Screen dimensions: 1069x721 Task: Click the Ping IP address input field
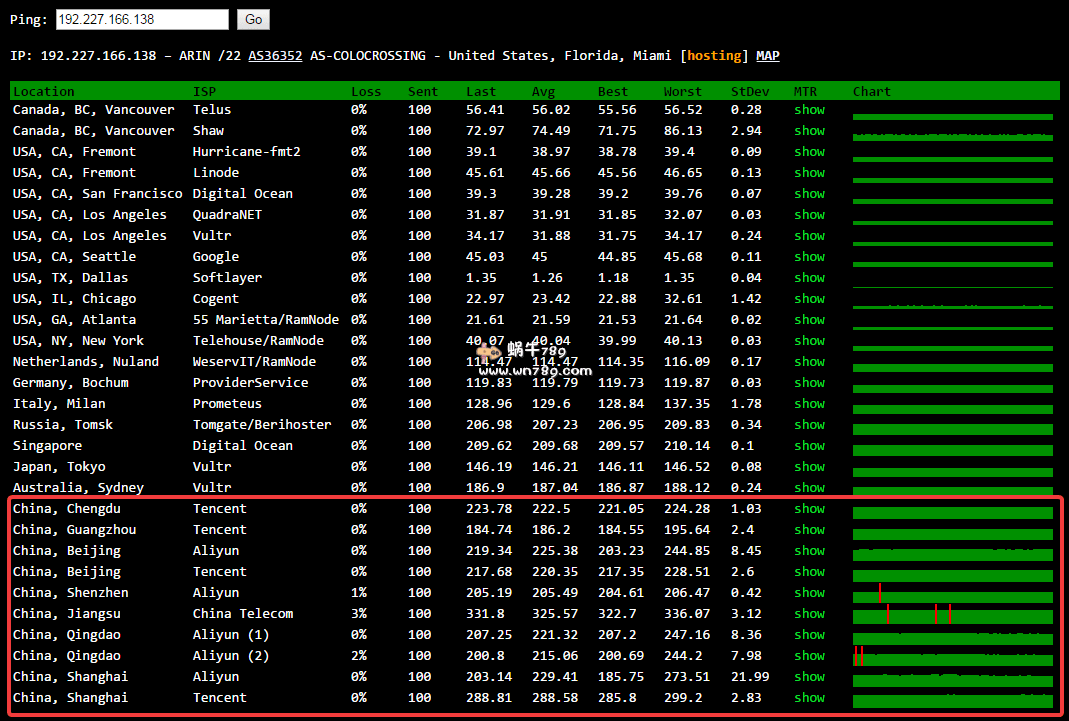coord(141,19)
